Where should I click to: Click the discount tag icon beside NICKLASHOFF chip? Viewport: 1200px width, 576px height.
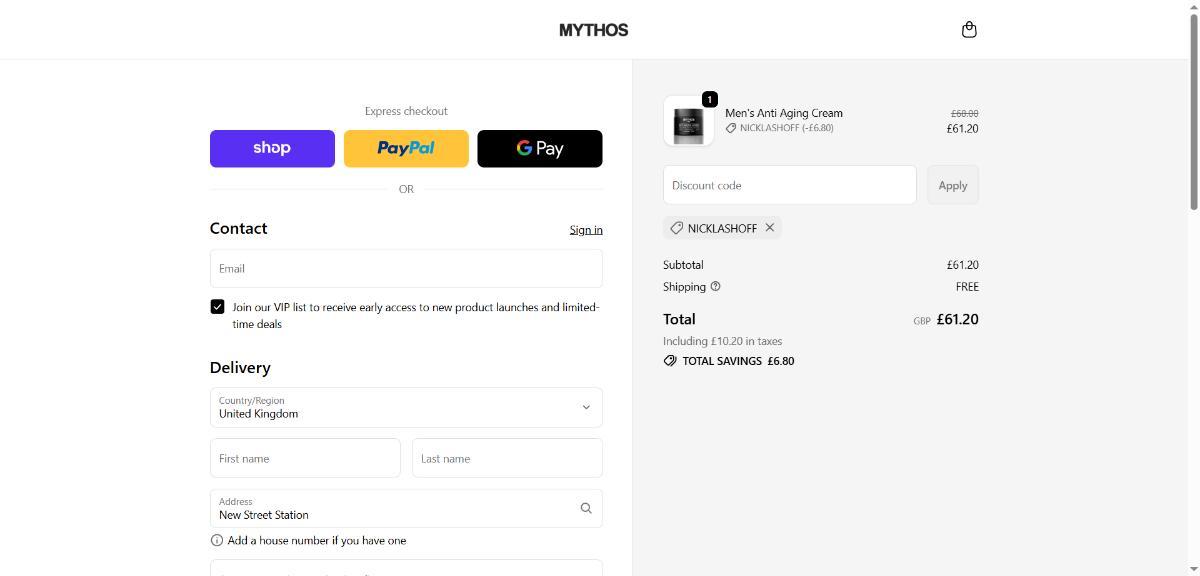(677, 228)
